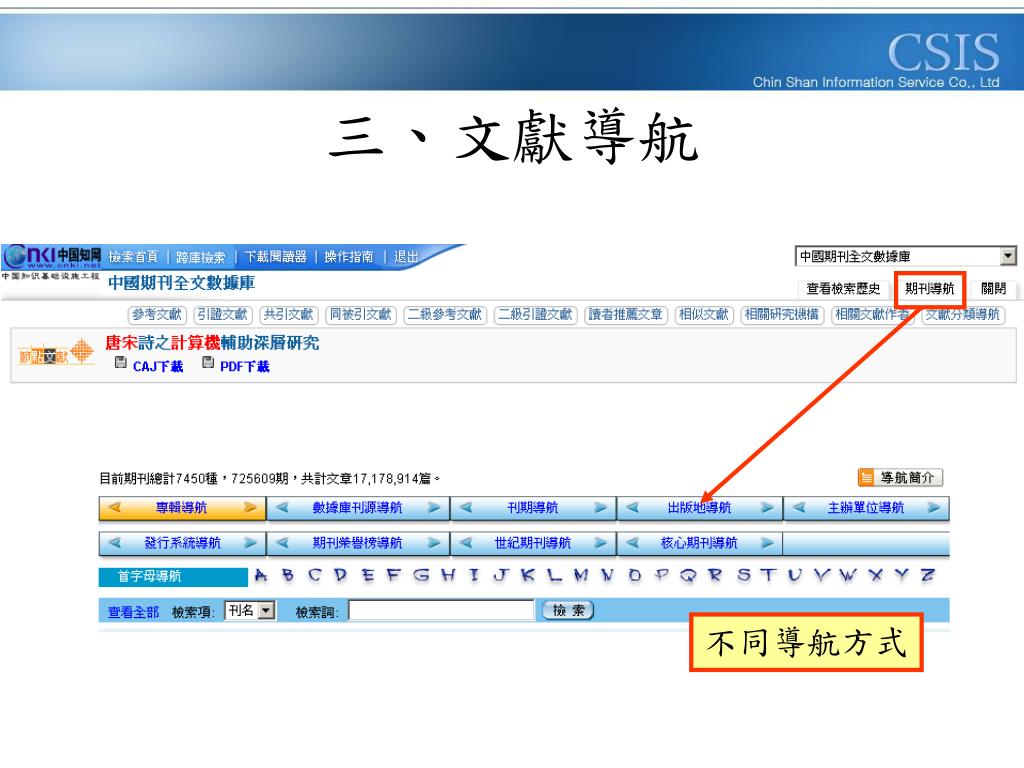Open the 二級參考文獻 tab

(x=445, y=315)
